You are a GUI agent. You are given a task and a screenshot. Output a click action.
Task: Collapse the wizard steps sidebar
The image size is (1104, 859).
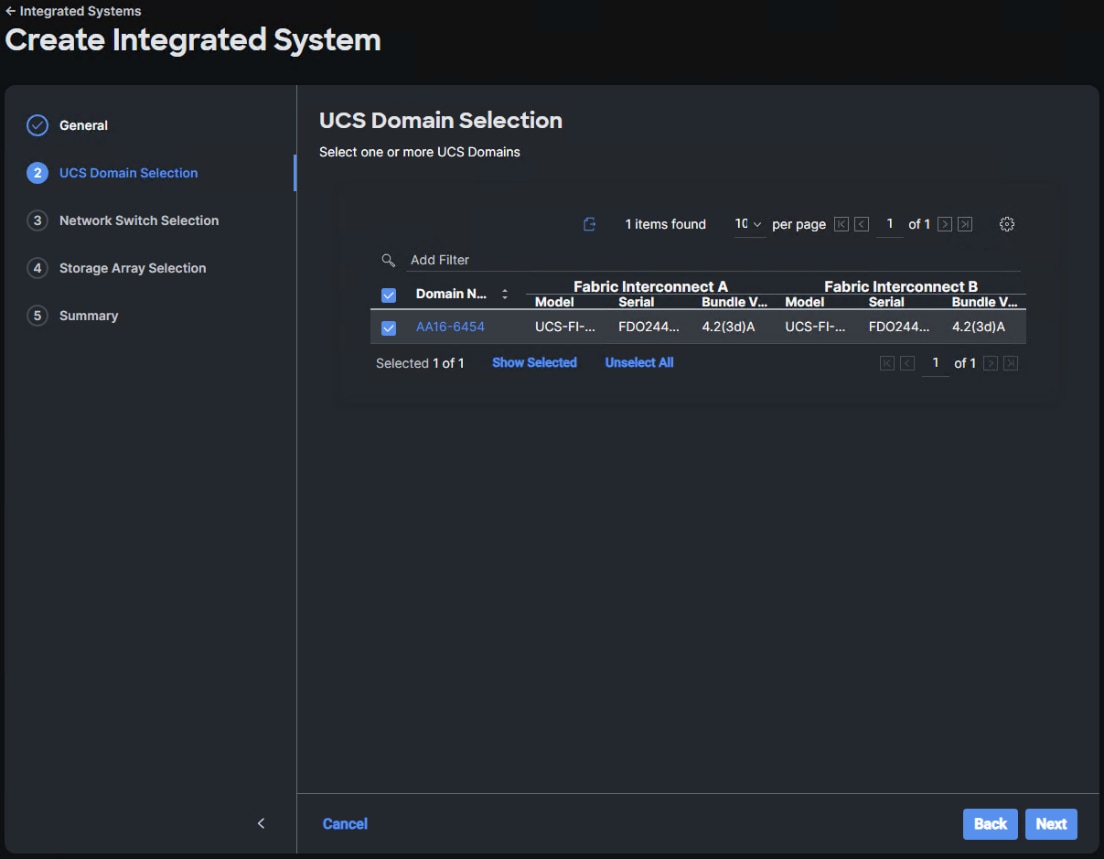pos(261,823)
